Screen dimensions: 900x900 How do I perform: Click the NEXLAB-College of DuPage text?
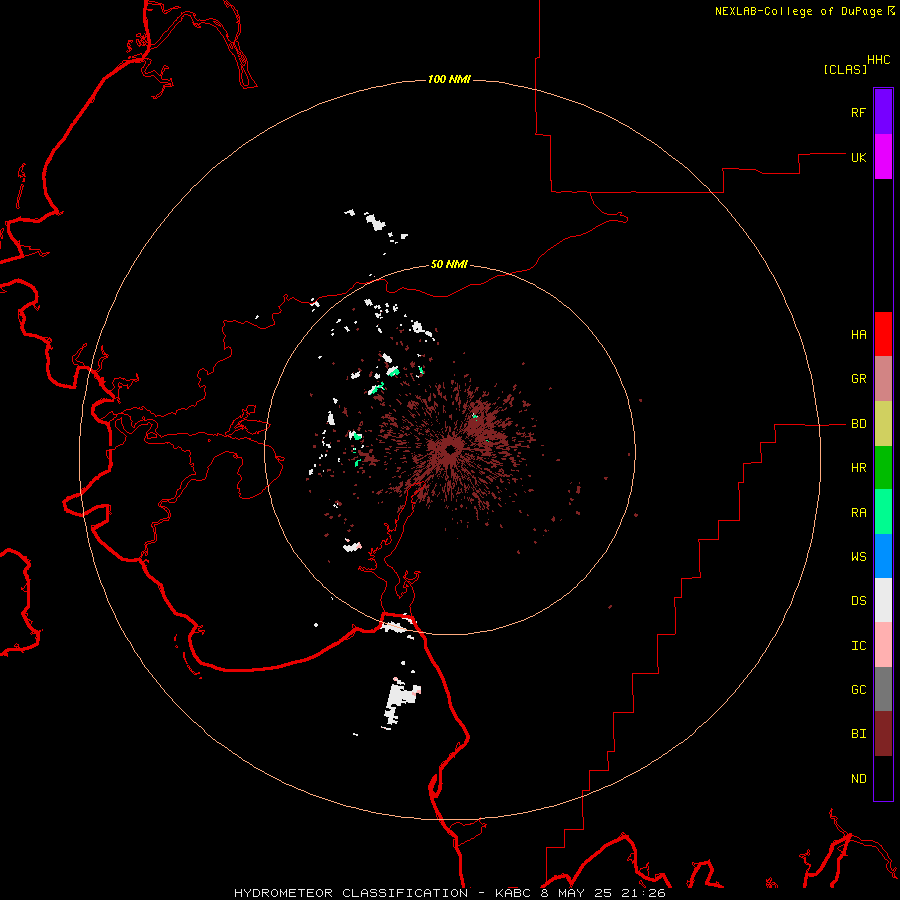pyautogui.click(x=798, y=11)
